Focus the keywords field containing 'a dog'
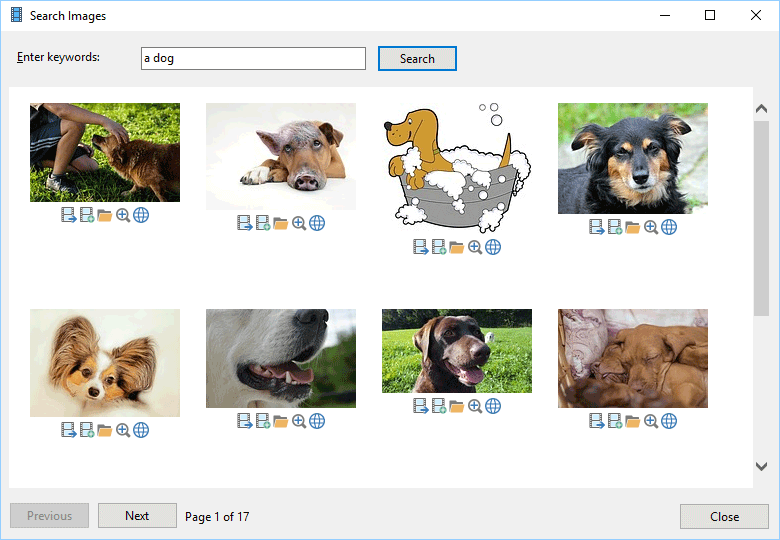 tap(253, 59)
